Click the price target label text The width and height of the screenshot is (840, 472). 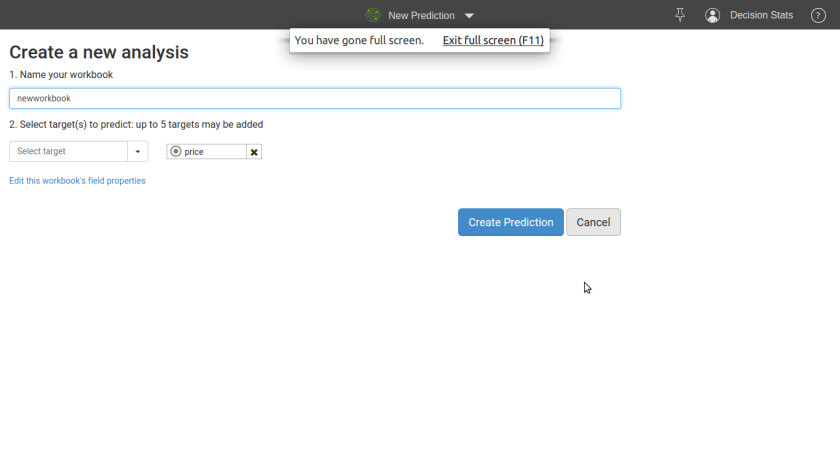point(194,152)
